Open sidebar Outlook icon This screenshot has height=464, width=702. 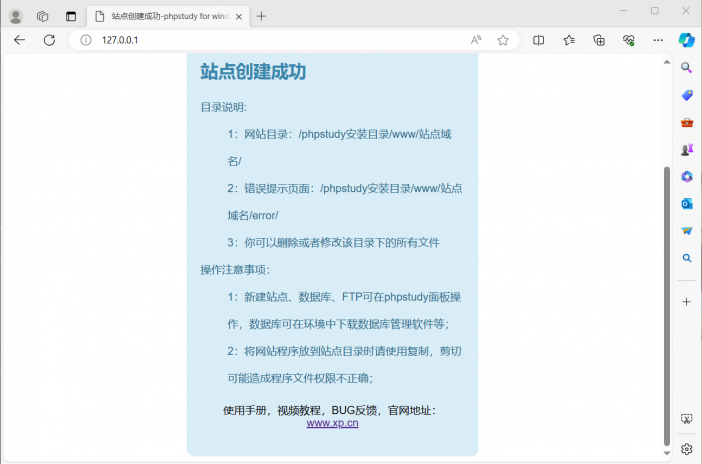point(687,204)
